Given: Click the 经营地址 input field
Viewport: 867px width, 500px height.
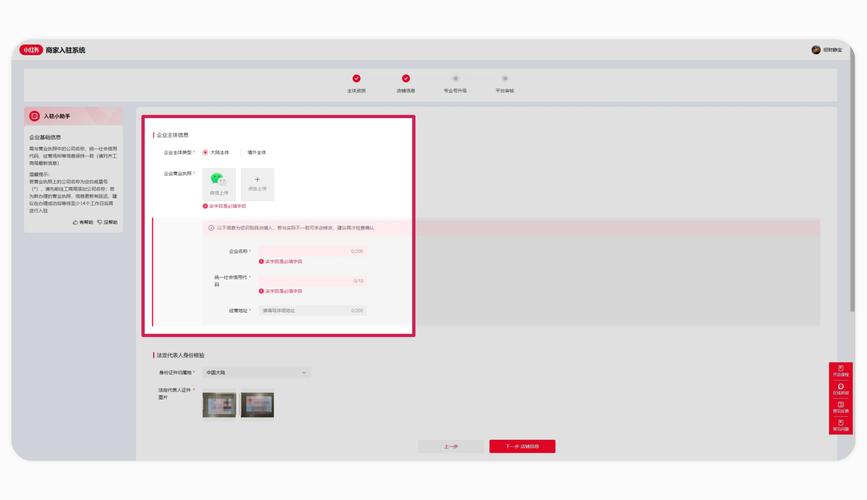Looking at the screenshot, I should [x=311, y=310].
